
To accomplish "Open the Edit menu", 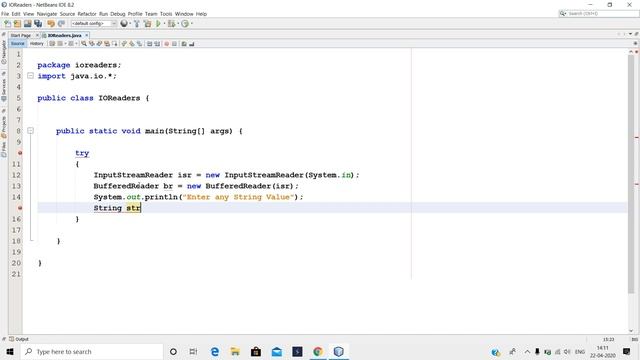I will (16, 14).
